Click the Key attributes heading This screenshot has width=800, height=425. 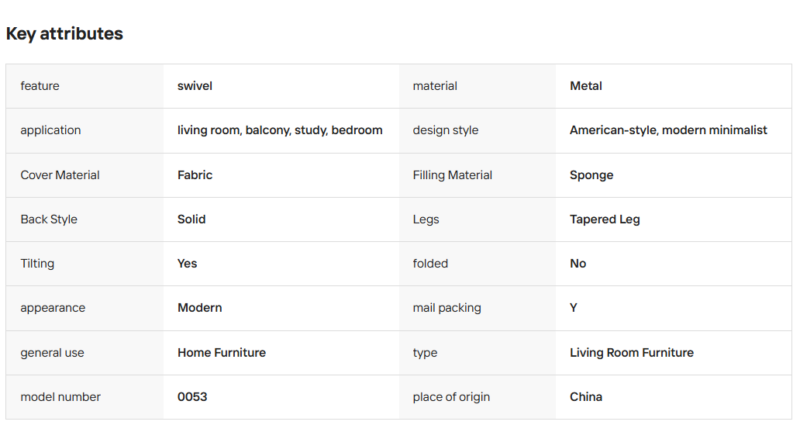[x=64, y=34]
